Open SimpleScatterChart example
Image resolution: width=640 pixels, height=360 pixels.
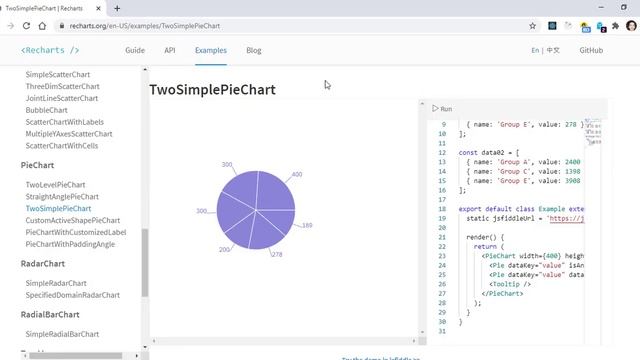[x=58, y=74]
